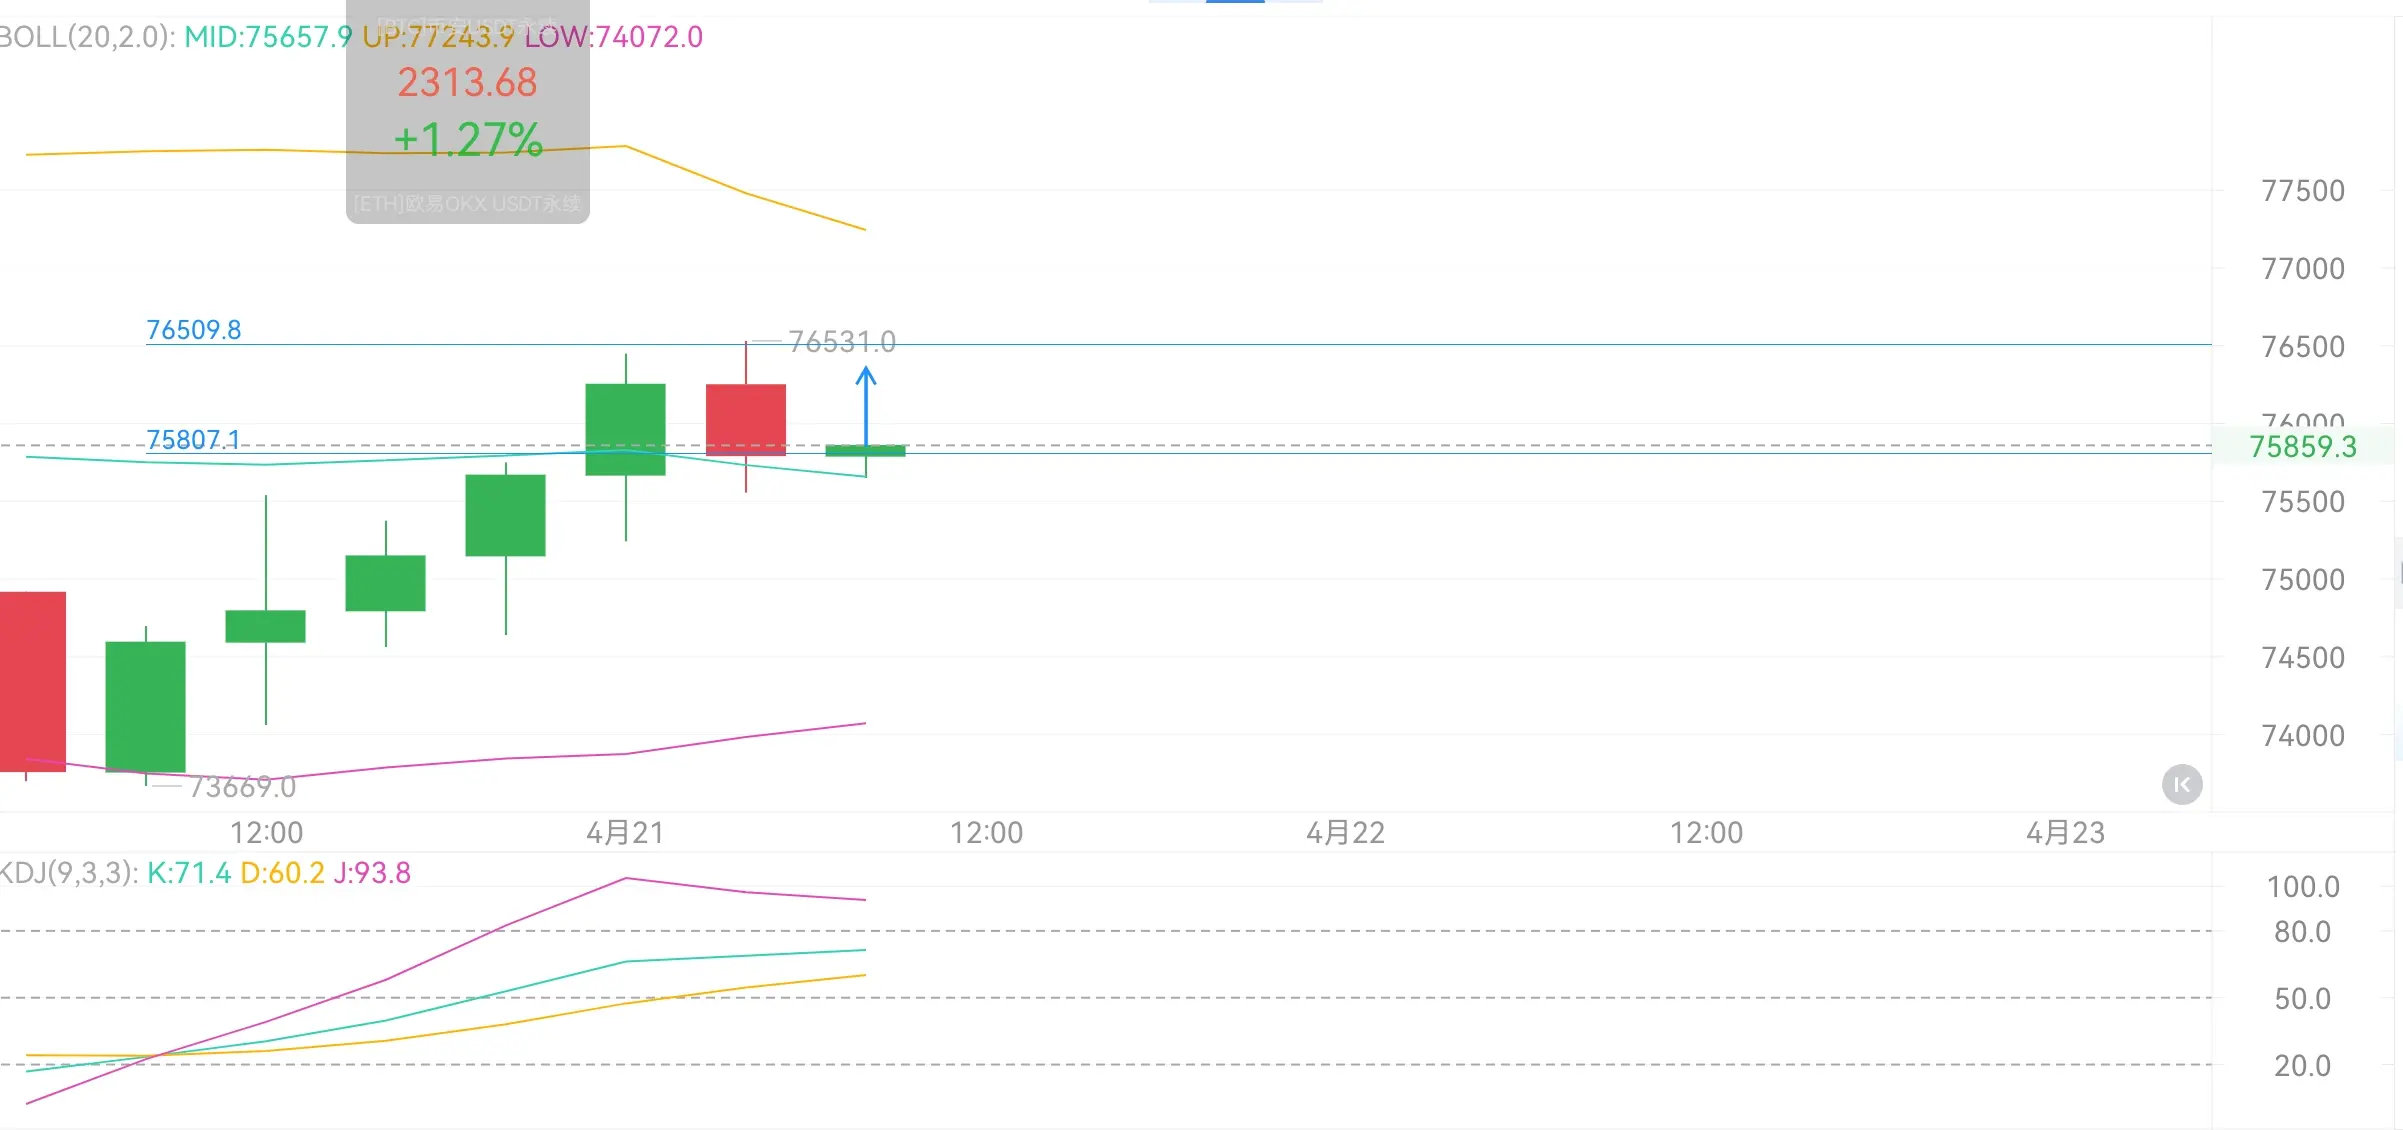Click the 4月21 date axis label
Image resolution: width=2403 pixels, height=1130 pixels.
point(625,832)
